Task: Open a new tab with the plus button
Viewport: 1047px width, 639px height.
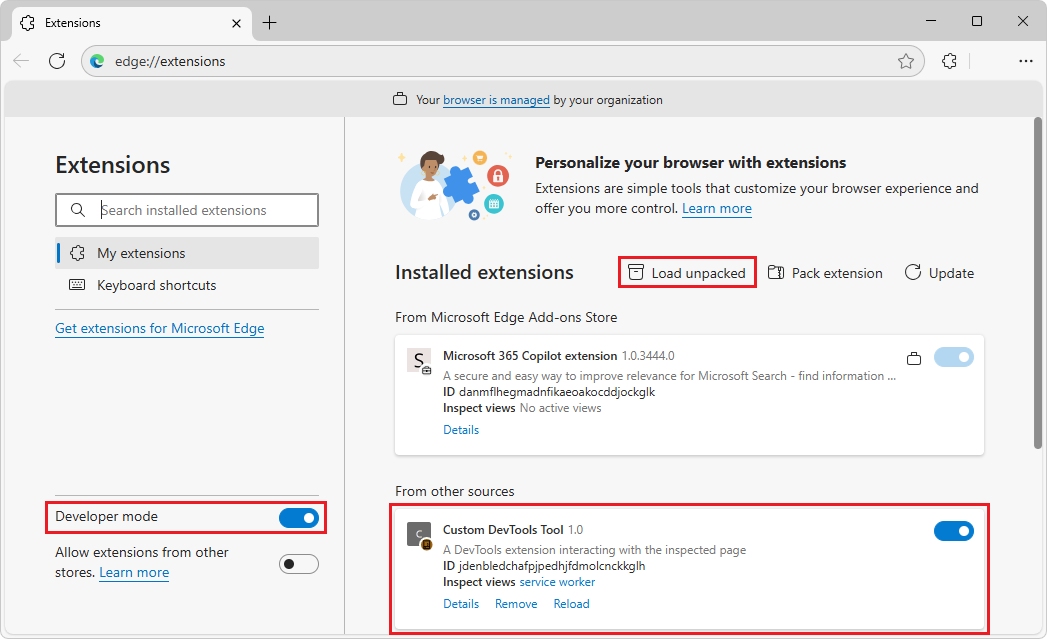Action: tap(269, 23)
